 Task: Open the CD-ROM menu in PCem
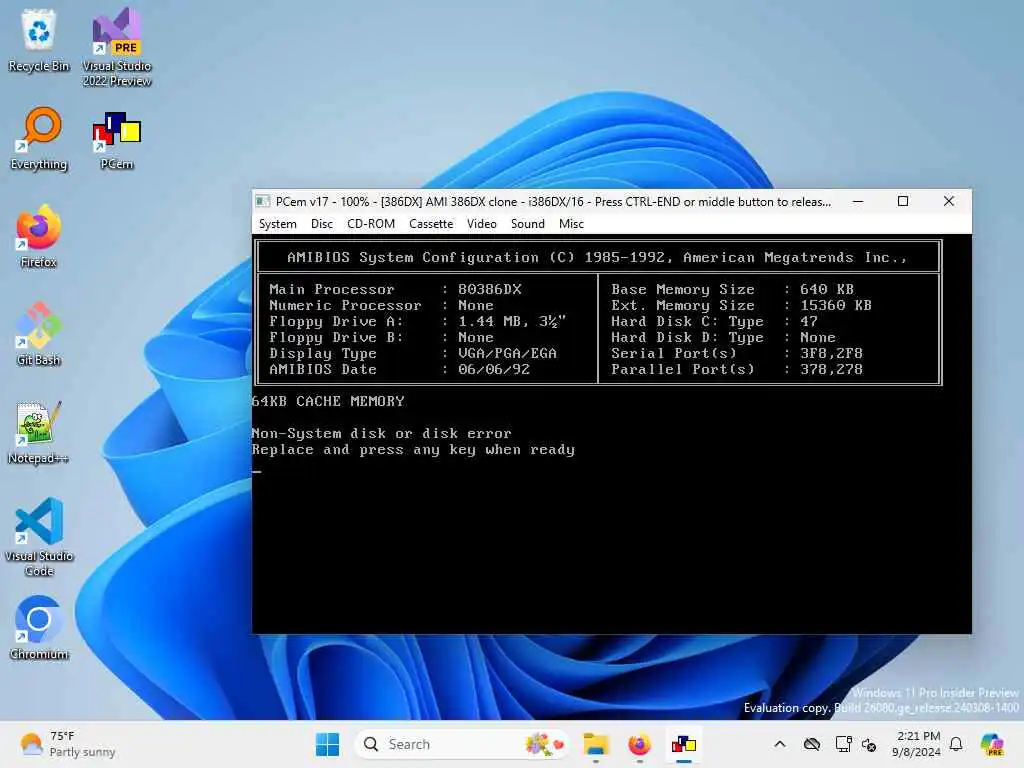point(371,224)
